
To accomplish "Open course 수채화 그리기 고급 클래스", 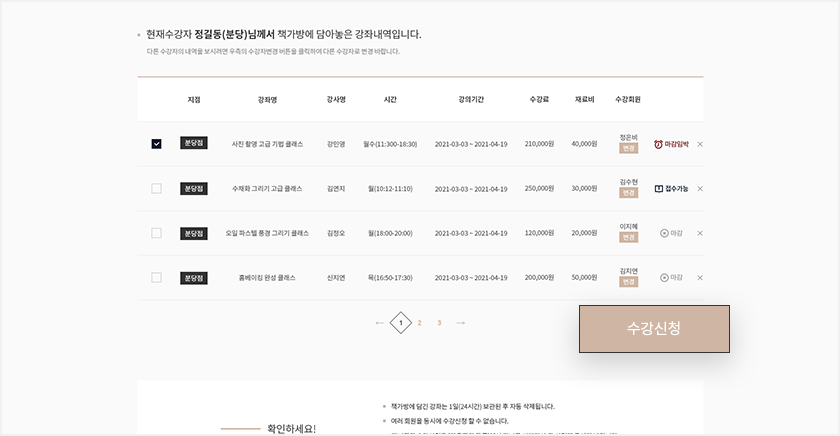I will pos(267,189).
